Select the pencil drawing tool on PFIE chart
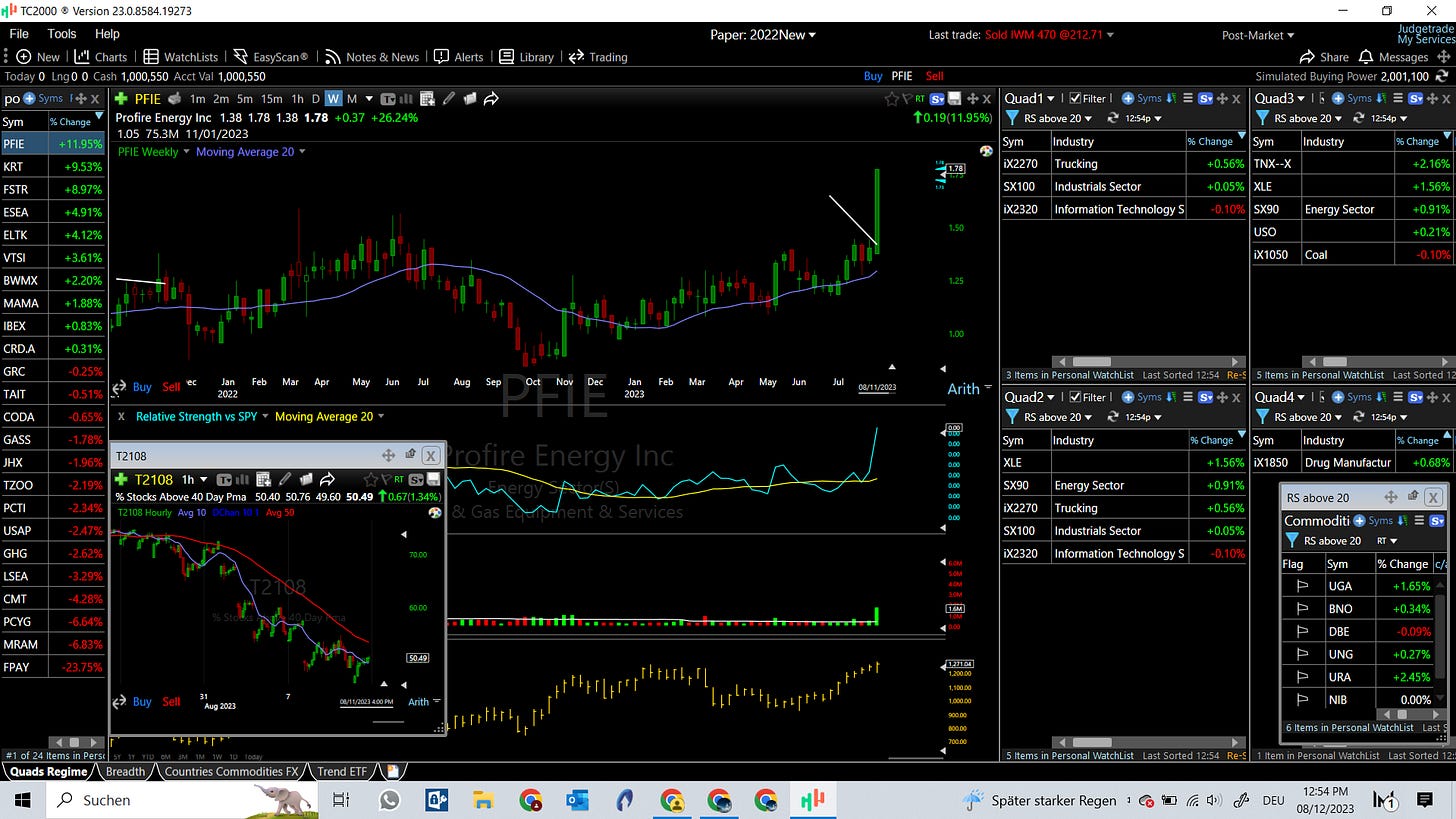1456x819 pixels. [x=449, y=98]
